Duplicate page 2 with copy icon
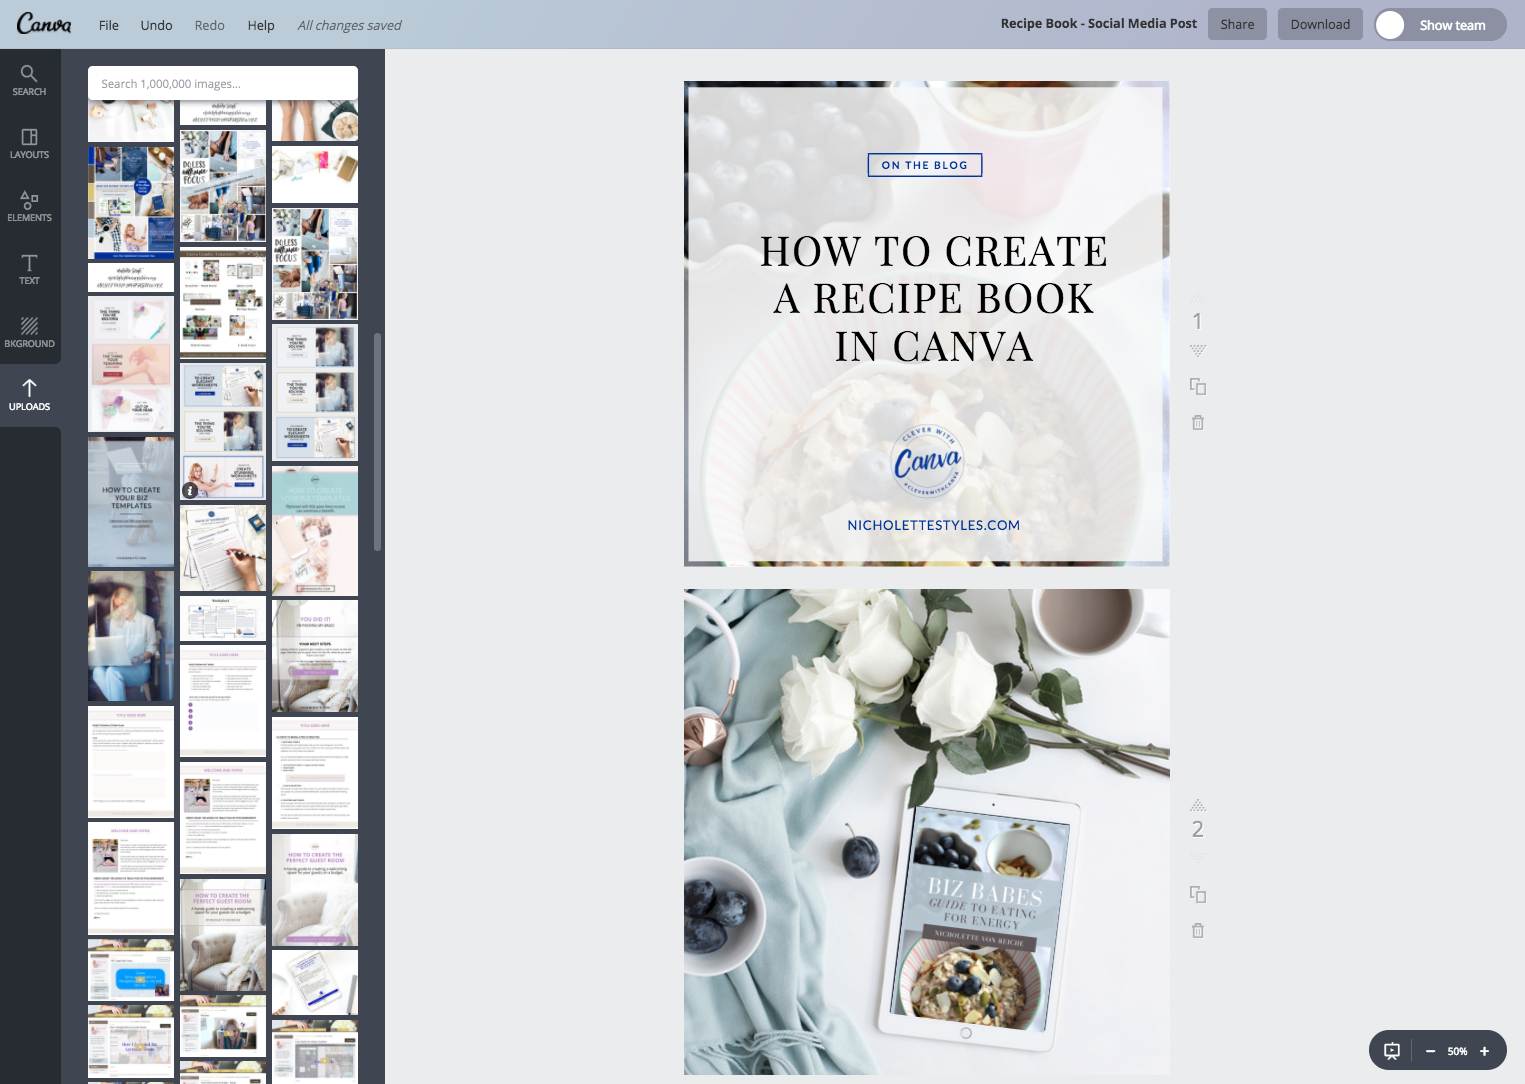Image resolution: width=1525 pixels, height=1084 pixels. point(1197,894)
